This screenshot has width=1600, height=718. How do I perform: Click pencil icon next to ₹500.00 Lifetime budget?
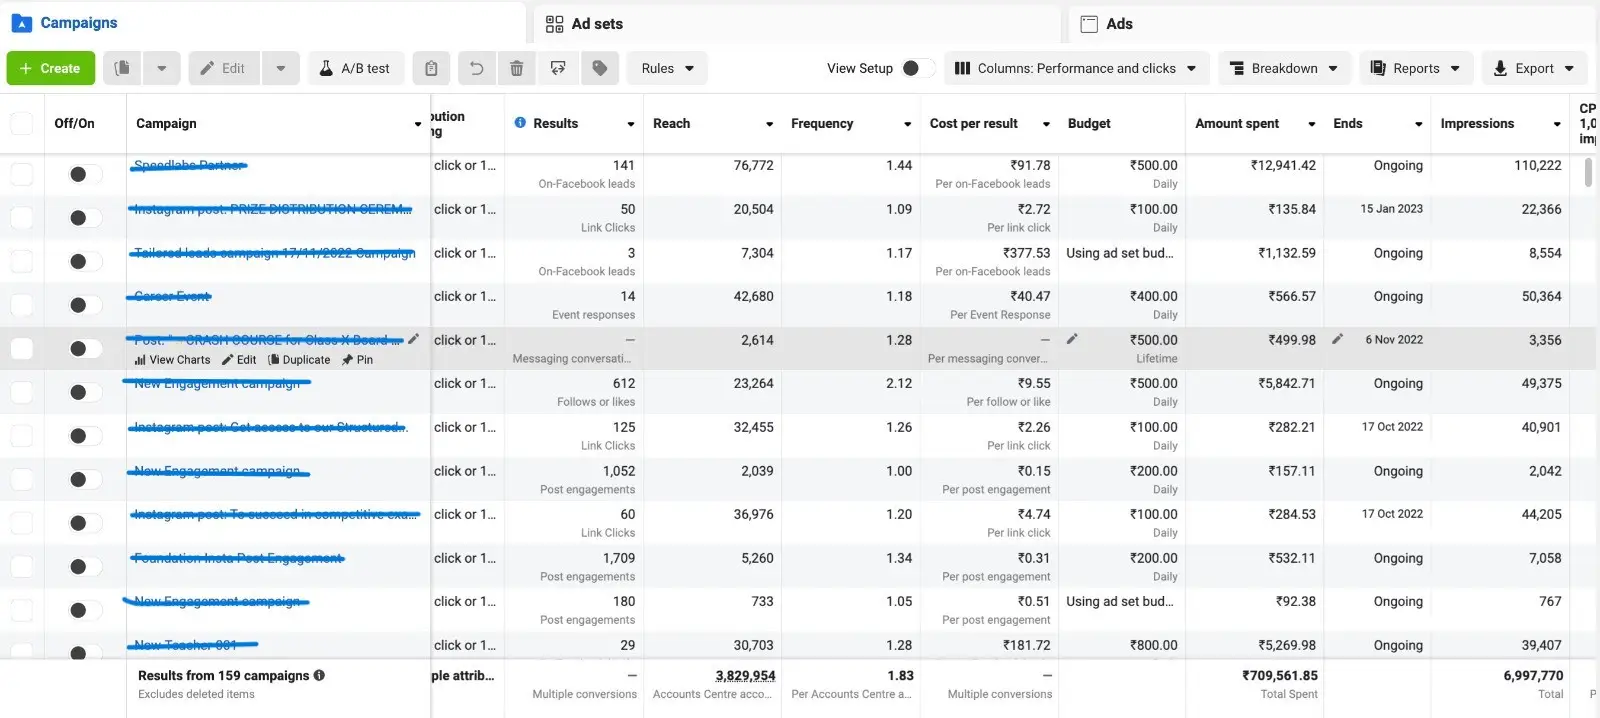point(1072,339)
